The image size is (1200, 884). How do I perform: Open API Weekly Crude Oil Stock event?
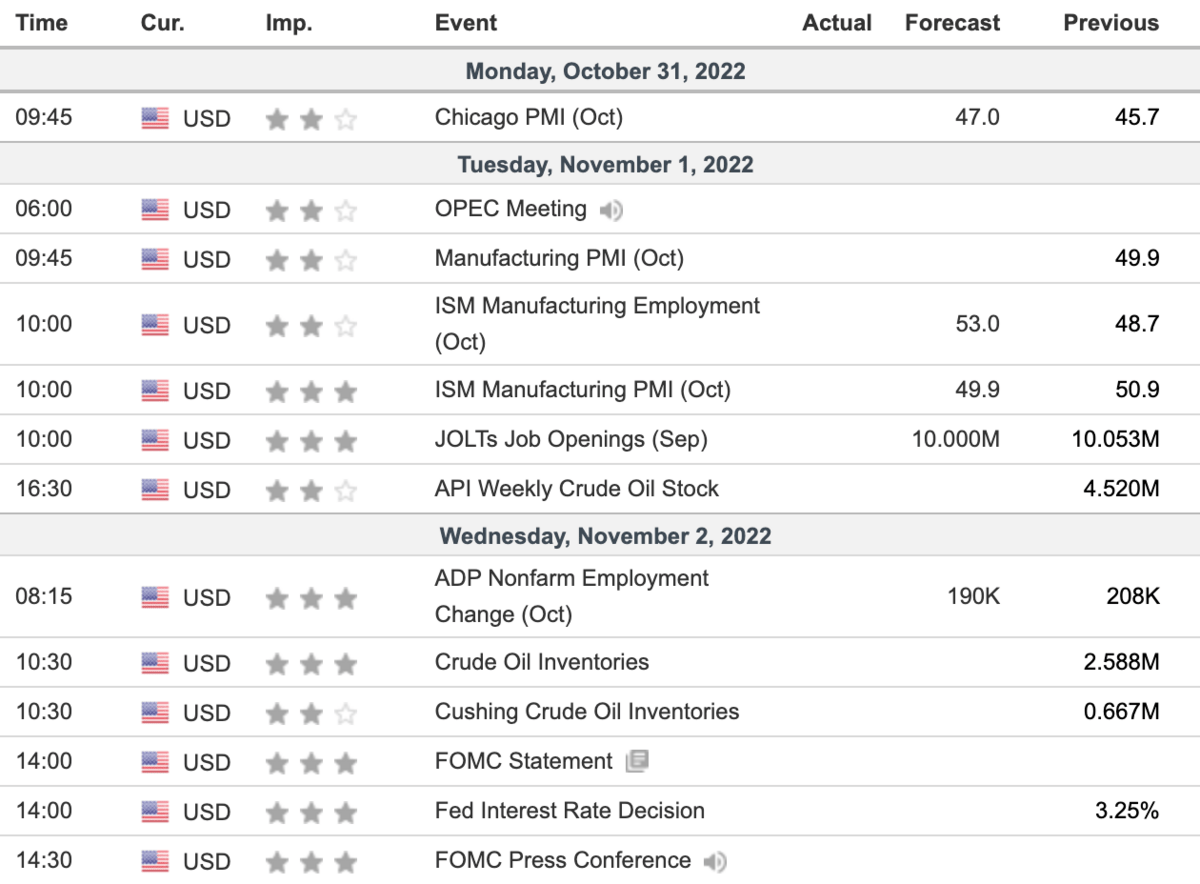point(576,489)
